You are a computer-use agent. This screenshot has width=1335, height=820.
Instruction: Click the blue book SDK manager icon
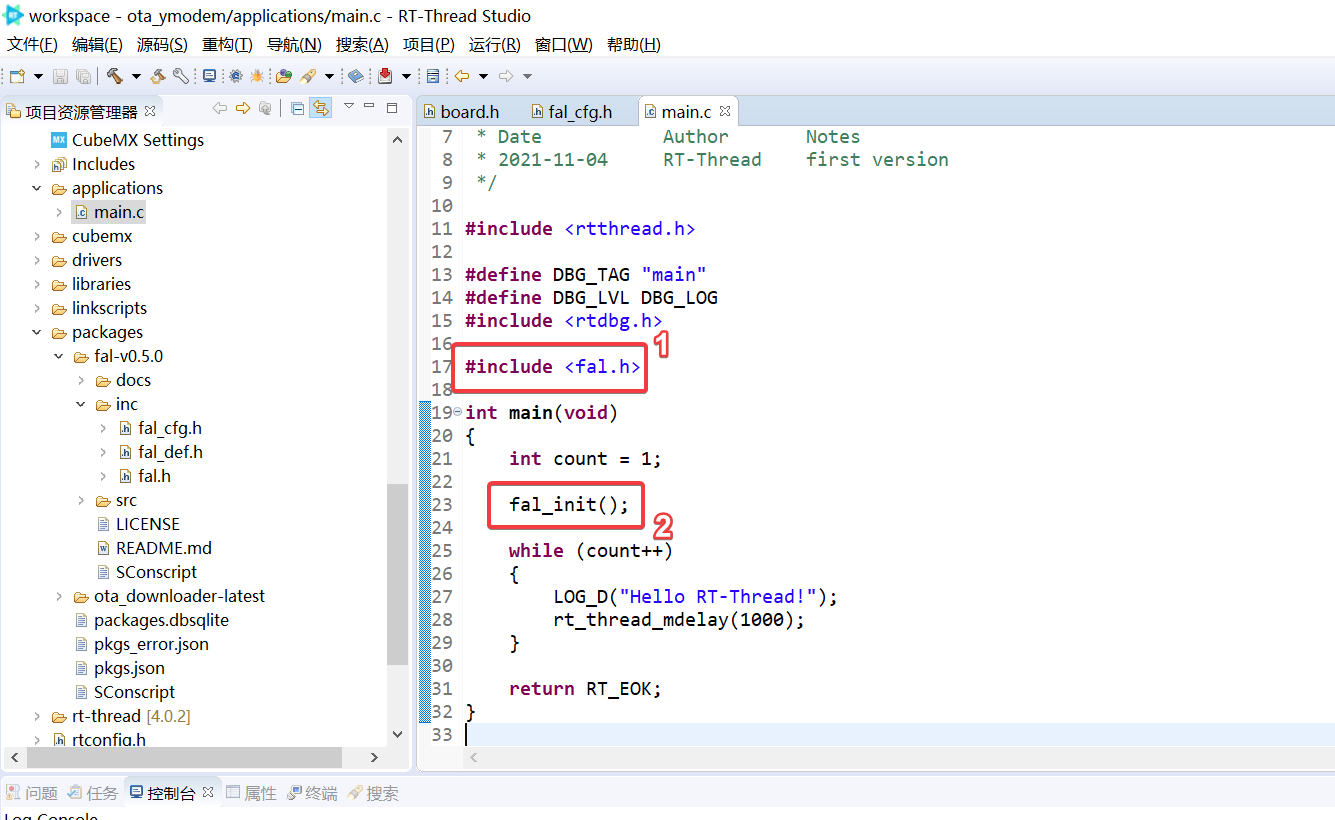pyautogui.click(x=356, y=76)
